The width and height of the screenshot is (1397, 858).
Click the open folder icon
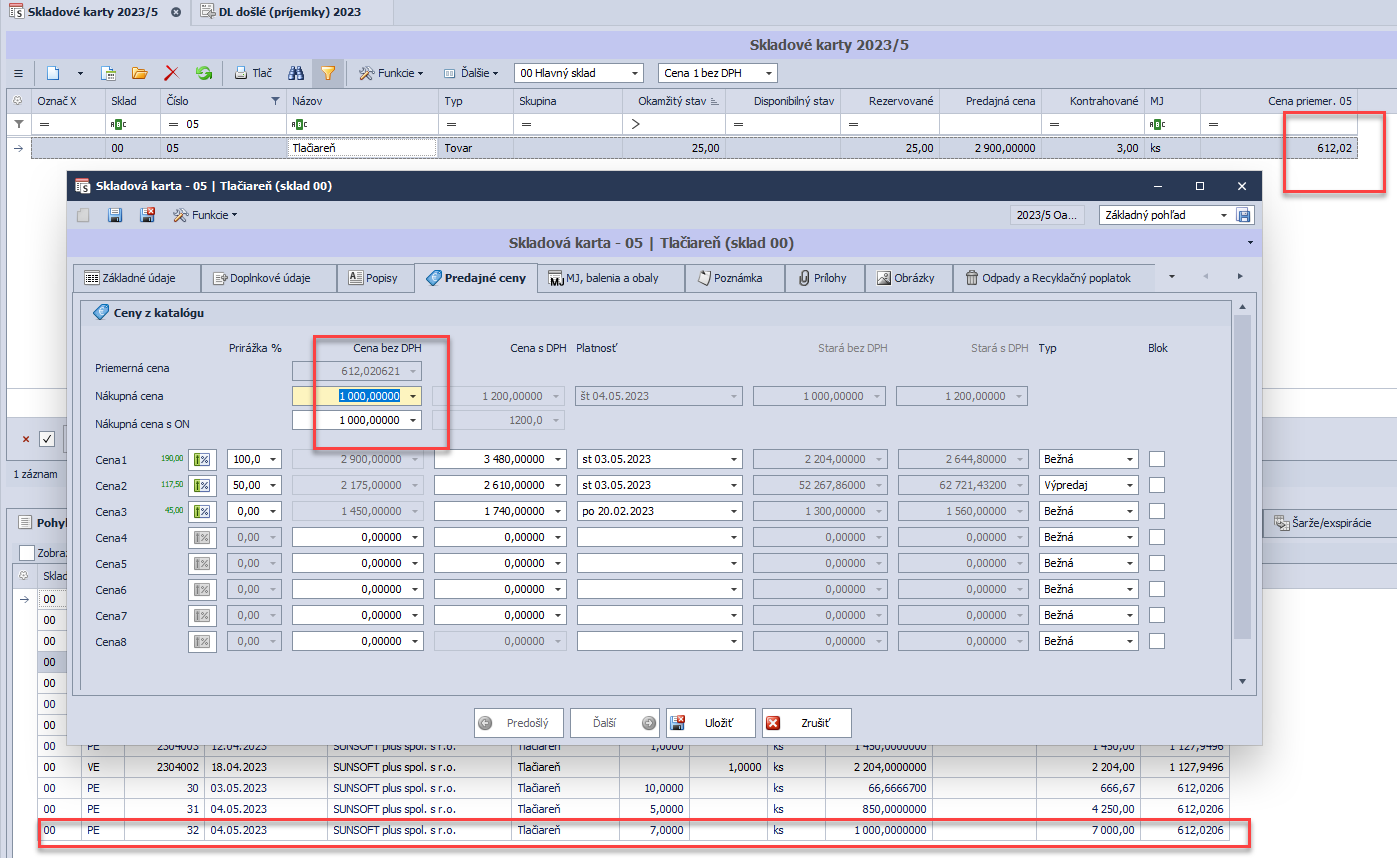click(139, 73)
